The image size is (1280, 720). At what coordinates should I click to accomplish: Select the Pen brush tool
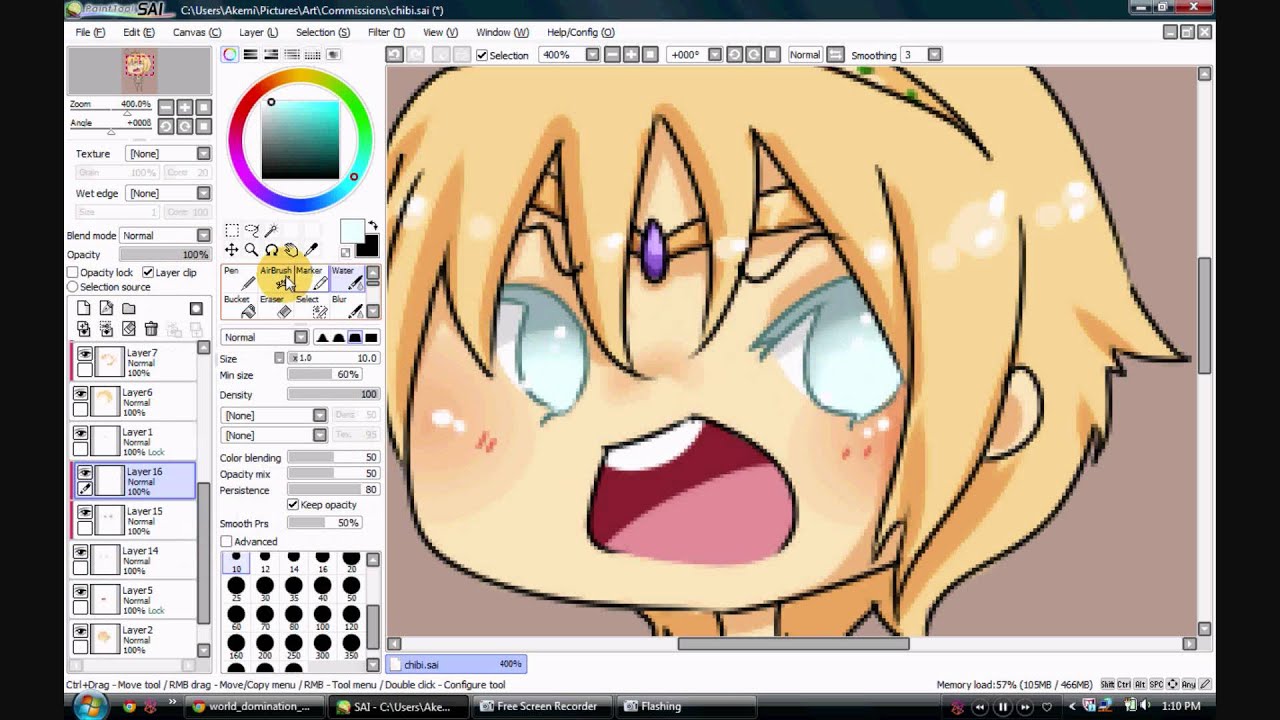239,278
